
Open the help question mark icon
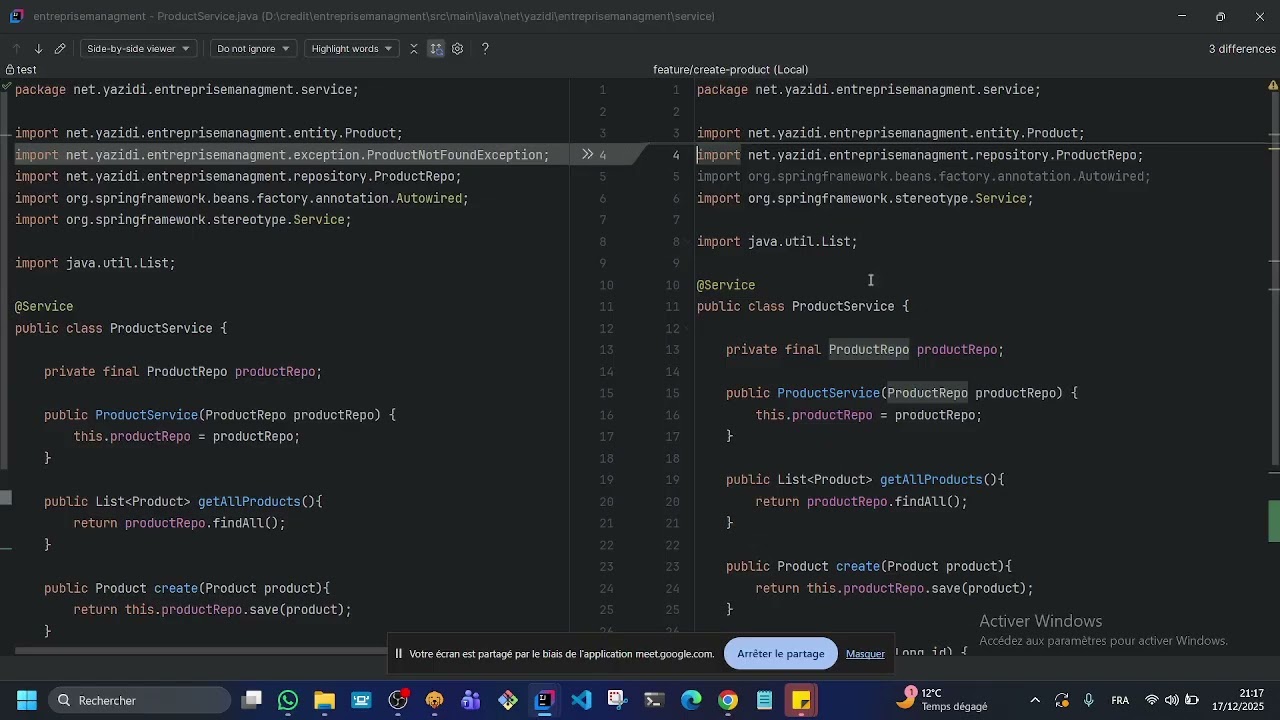(485, 48)
